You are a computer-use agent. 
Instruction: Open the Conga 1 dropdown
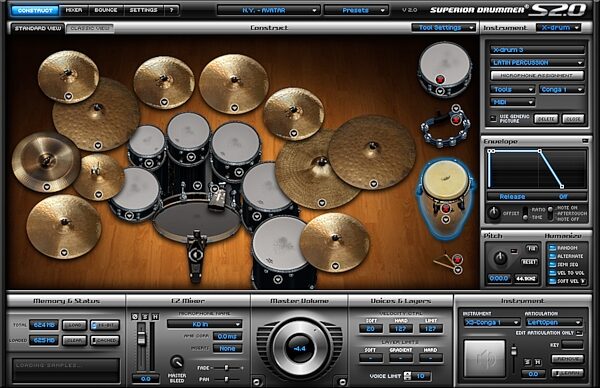(x=562, y=90)
